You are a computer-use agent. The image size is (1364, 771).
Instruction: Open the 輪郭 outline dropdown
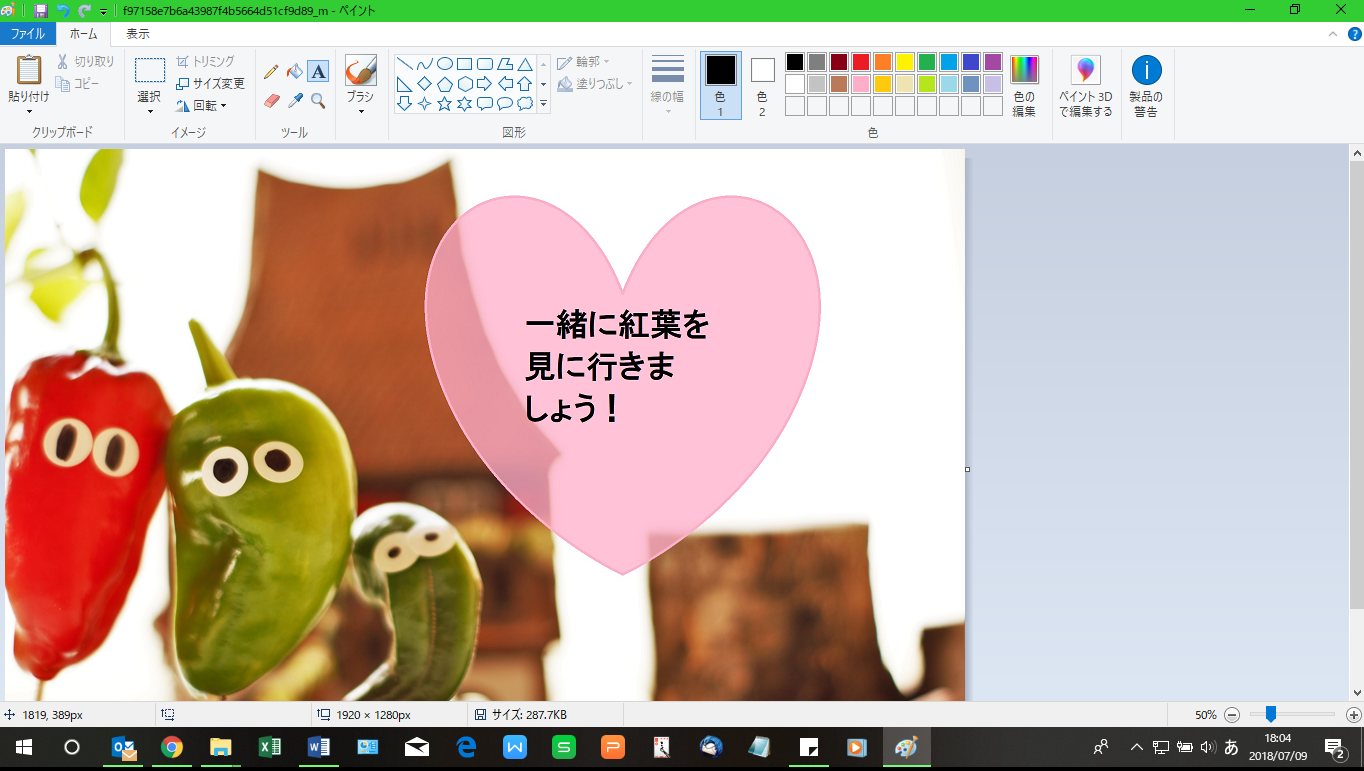point(583,62)
